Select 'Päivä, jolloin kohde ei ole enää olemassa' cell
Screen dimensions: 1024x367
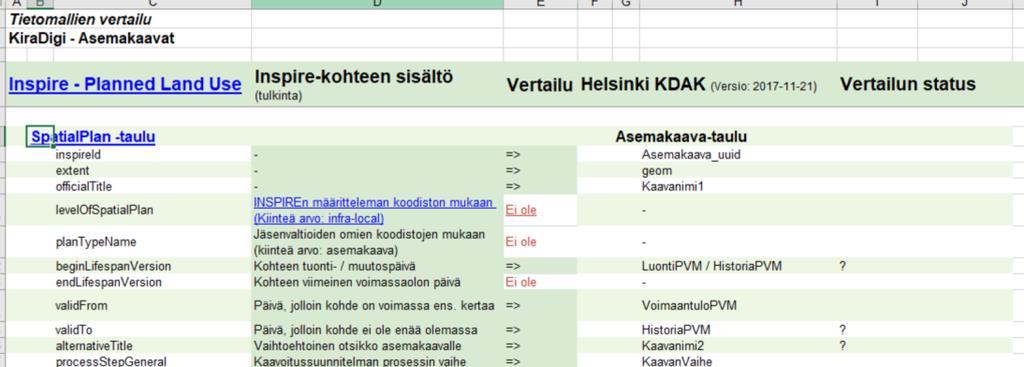pyautogui.click(x=365, y=330)
